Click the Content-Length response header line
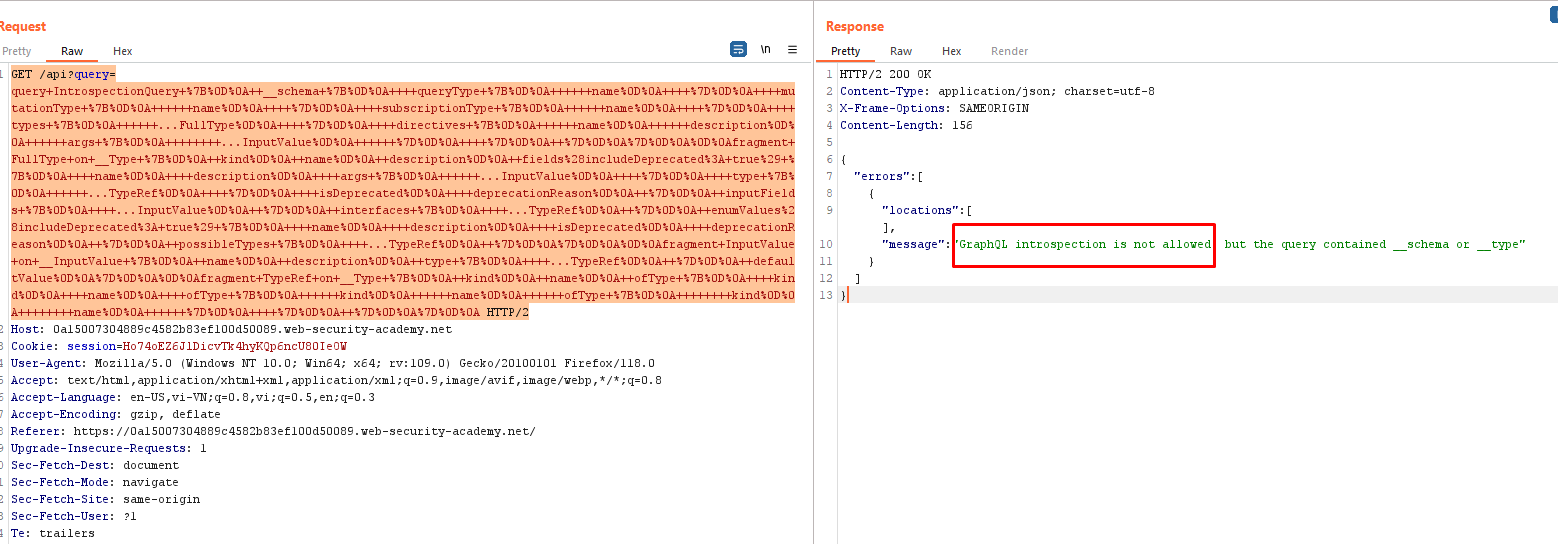Viewport: 1558px width, 544px height. coord(906,125)
